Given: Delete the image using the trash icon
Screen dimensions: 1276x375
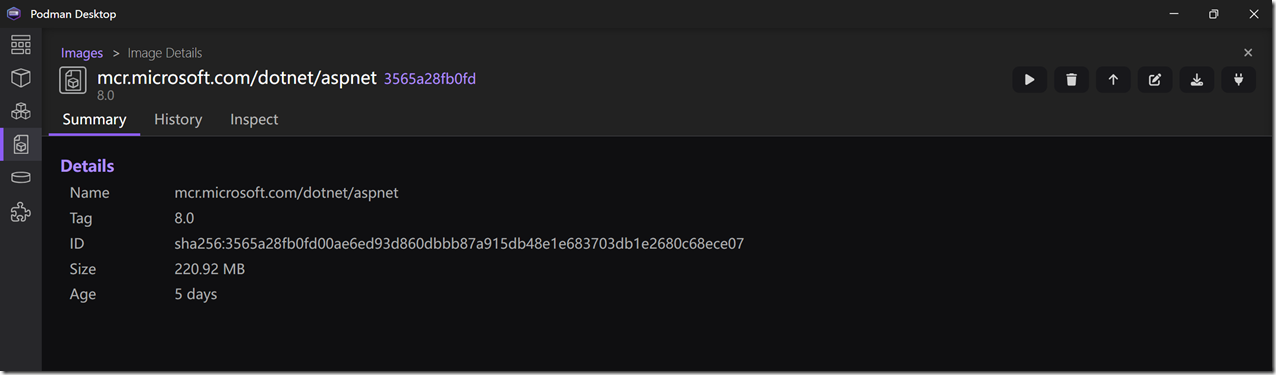Looking at the screenshot, I should pos(1071,80).
